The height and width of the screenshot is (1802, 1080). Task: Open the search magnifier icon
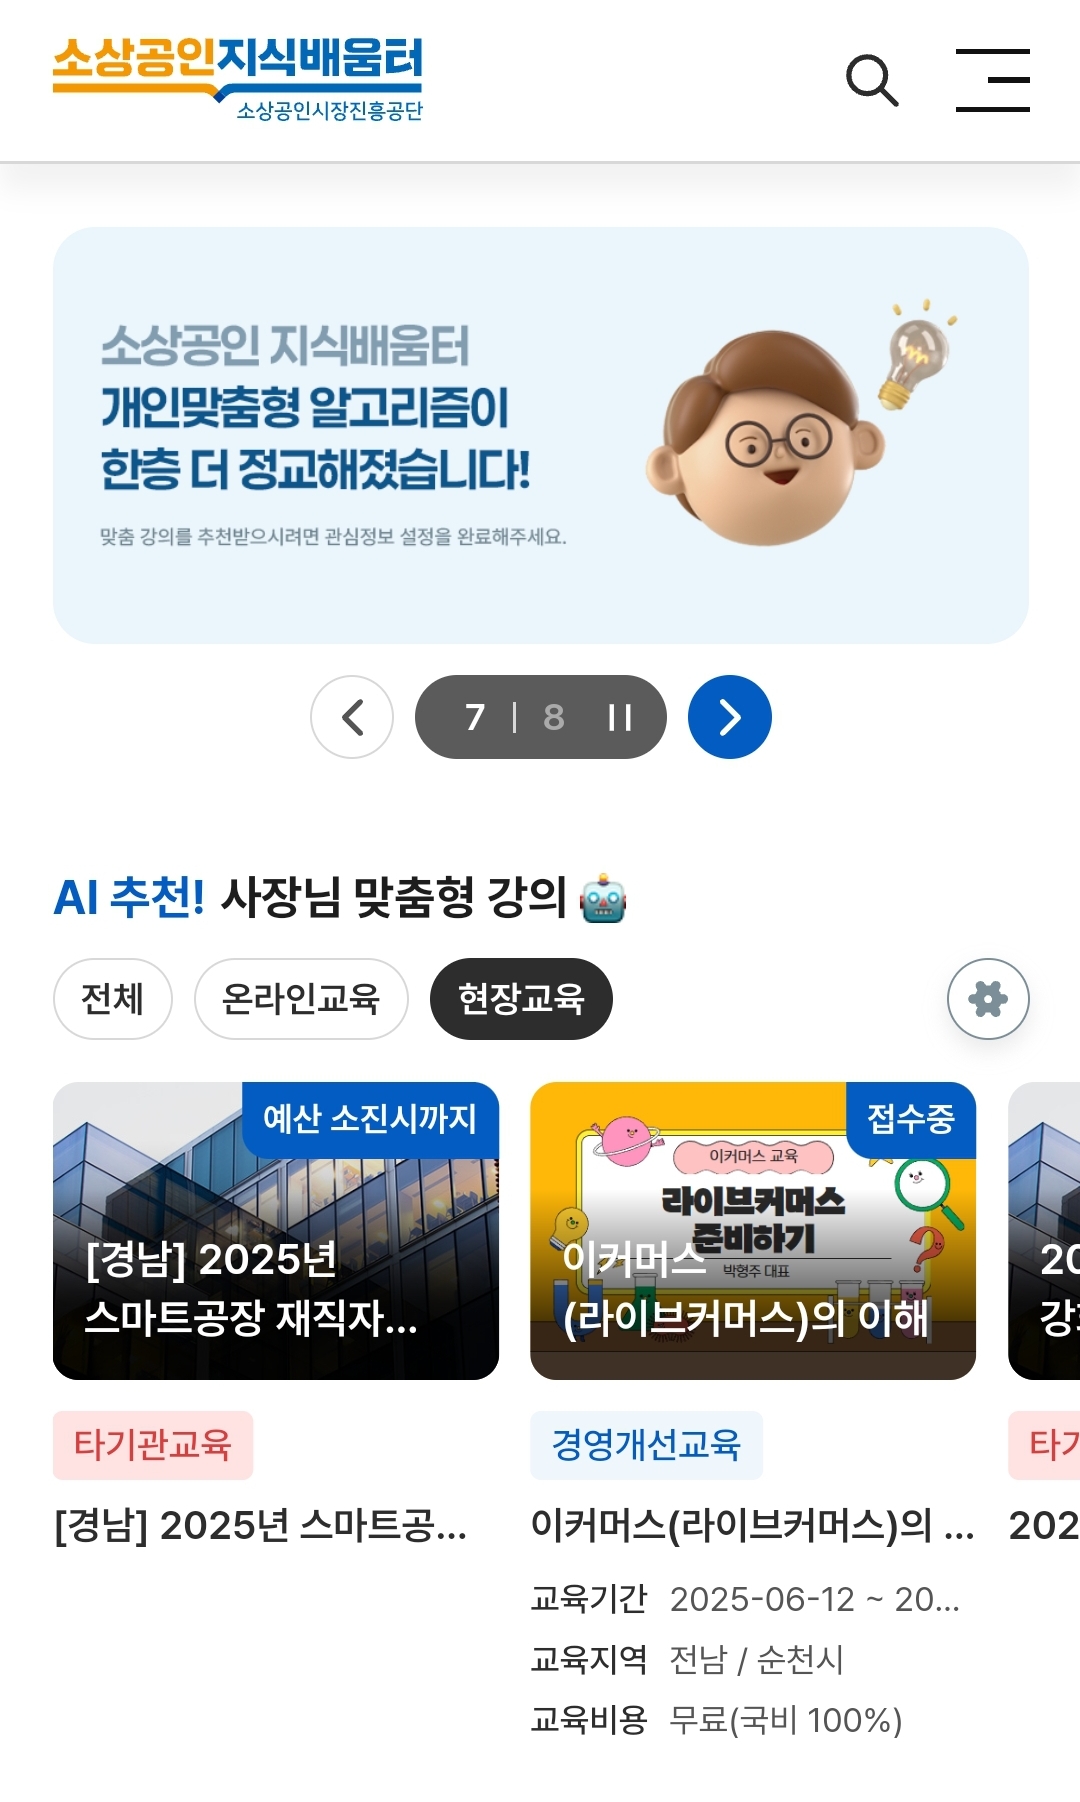pos(872,80)
